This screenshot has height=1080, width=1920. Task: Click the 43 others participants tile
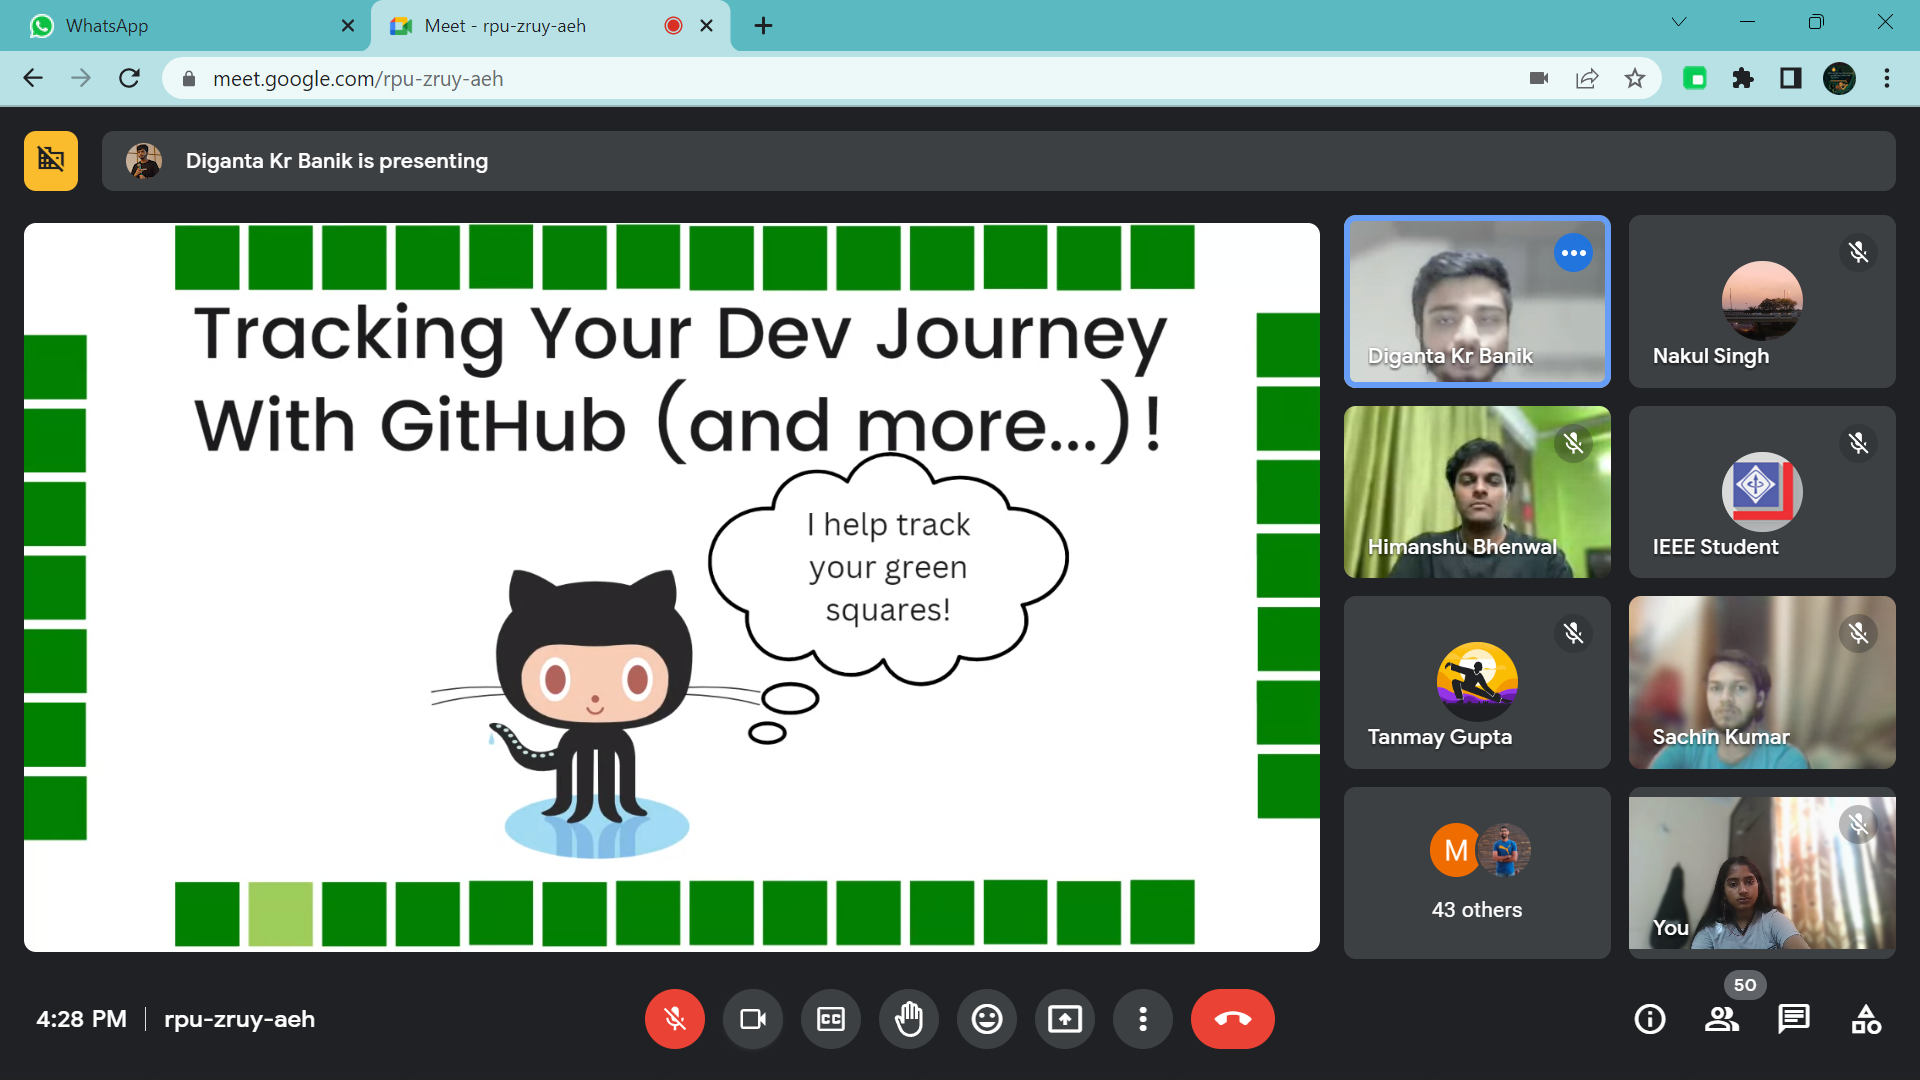click(x=1477, y=873)
